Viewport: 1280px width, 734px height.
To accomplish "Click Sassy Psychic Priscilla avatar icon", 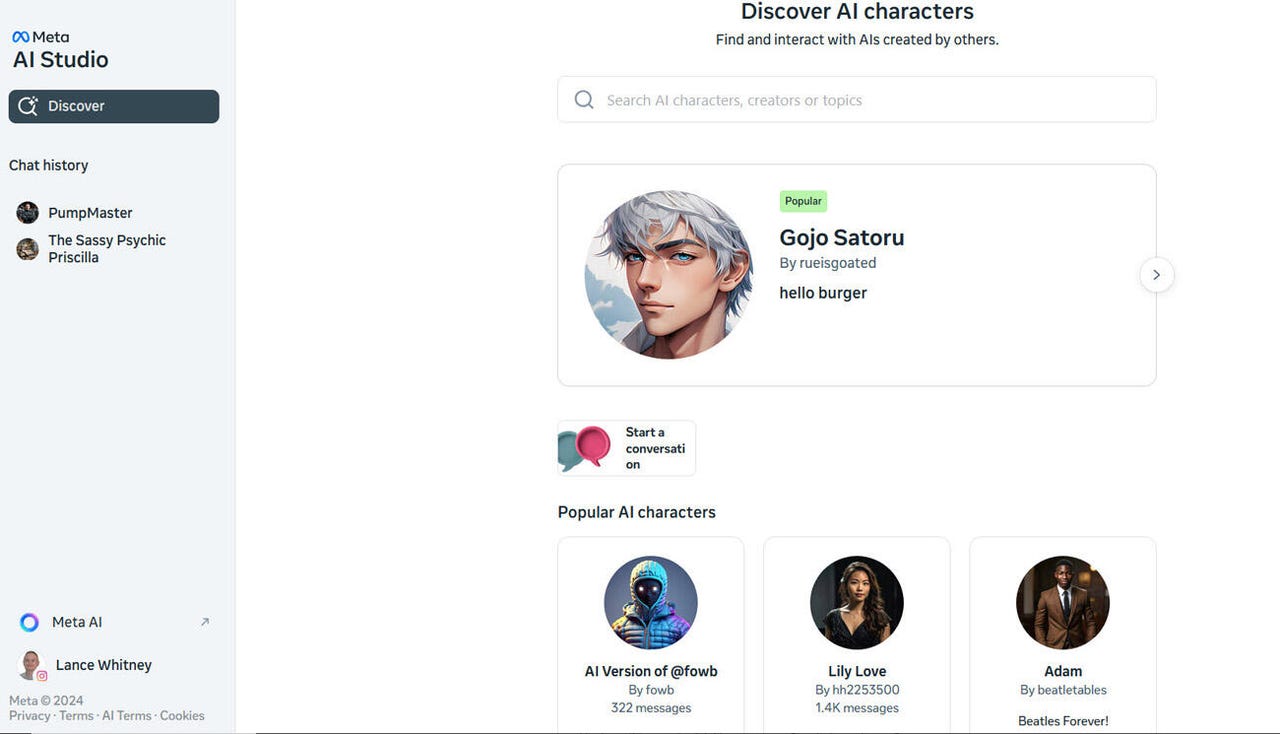I will [28, 249].
